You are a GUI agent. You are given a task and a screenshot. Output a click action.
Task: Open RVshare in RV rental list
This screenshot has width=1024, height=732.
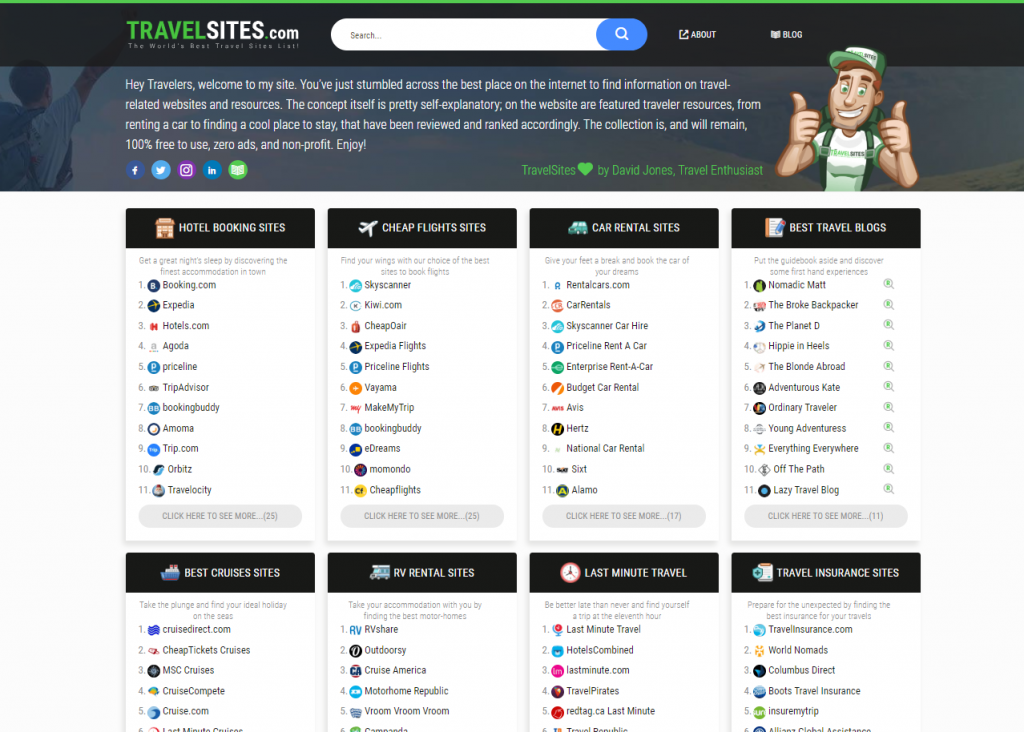tap(381, 629)
